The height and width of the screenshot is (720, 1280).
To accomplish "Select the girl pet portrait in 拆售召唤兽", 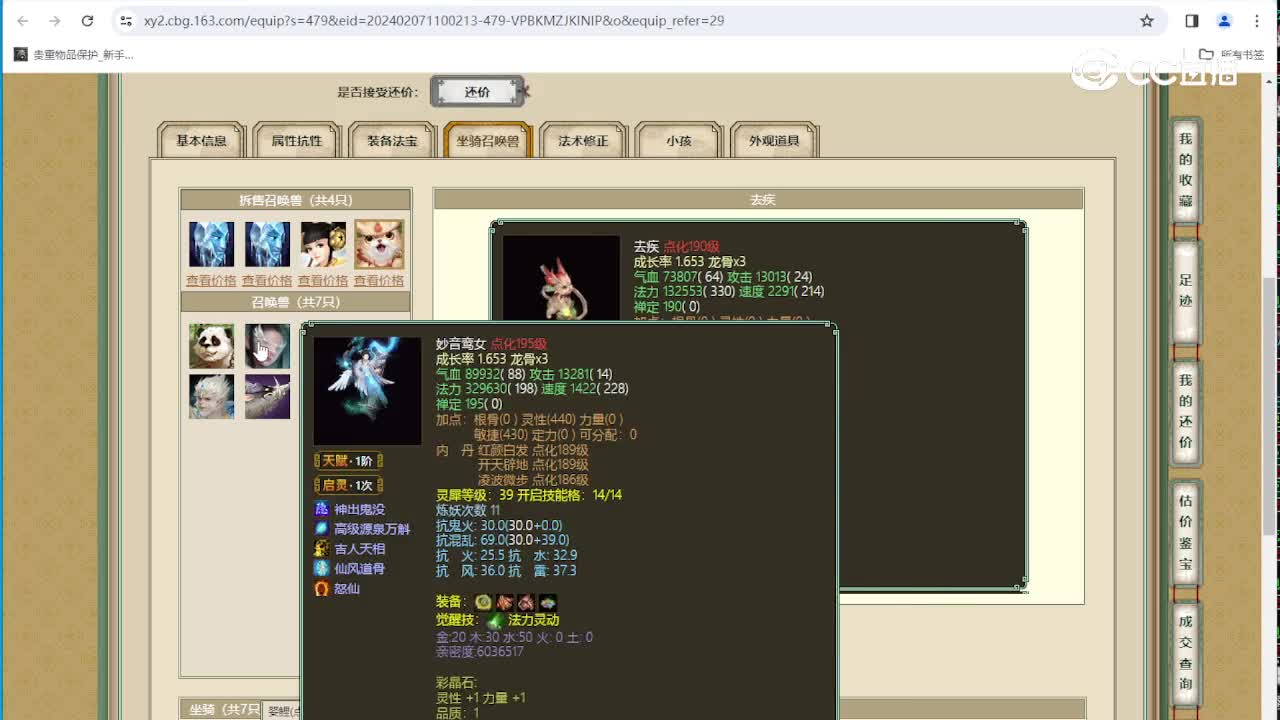I will [x=323, y=245].
